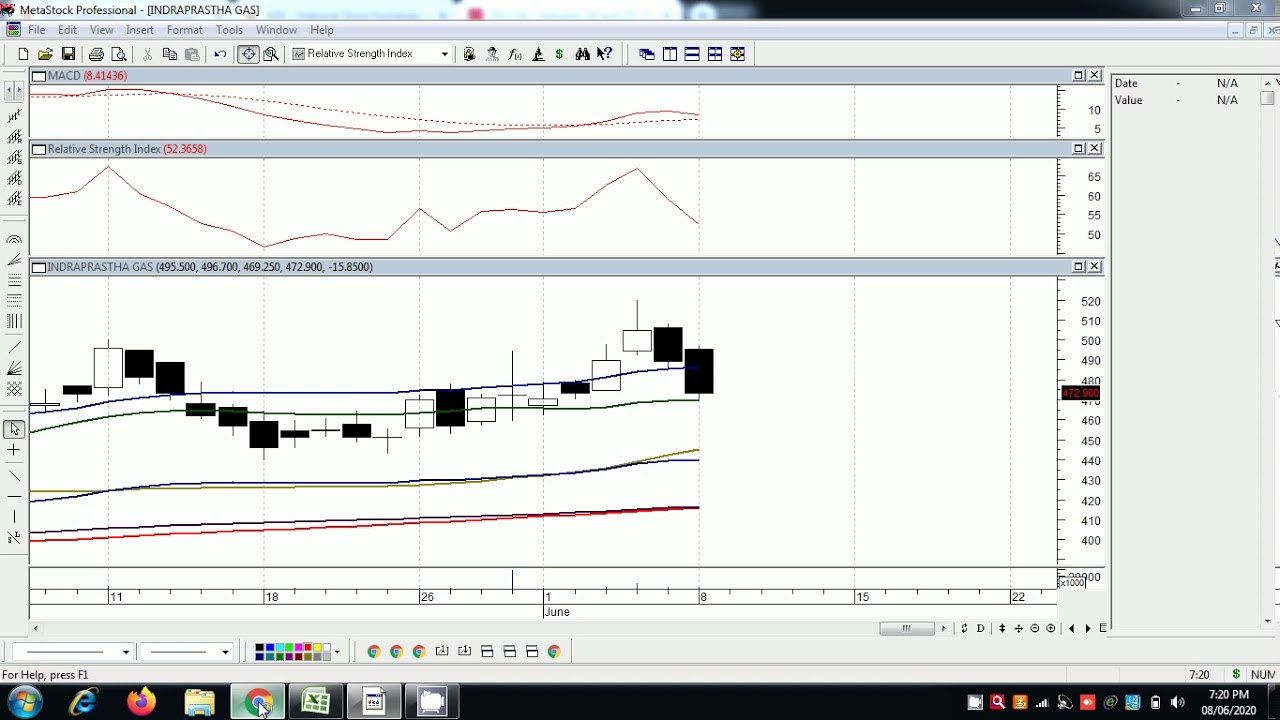Image resolution: width=1280 pixels, height=720 pixels.
Task: Open the Format menu
Action: 185,30
